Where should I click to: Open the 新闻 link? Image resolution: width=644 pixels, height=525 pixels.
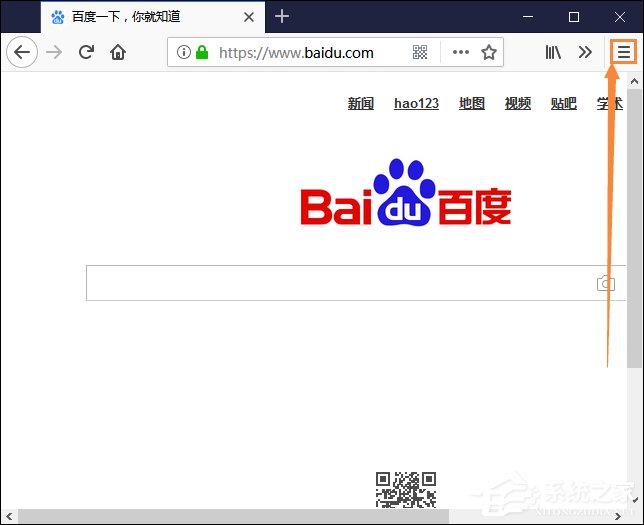(361, 104)
